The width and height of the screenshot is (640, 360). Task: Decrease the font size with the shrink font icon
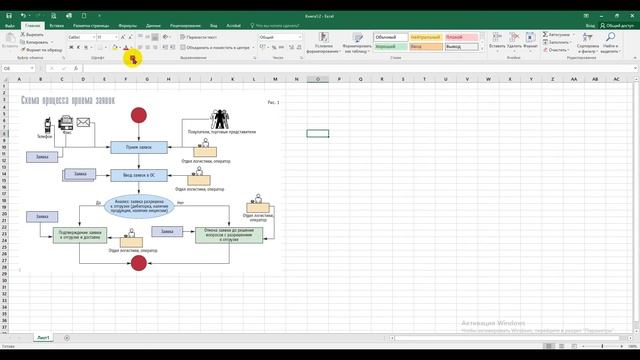click(x=131, y=37)
